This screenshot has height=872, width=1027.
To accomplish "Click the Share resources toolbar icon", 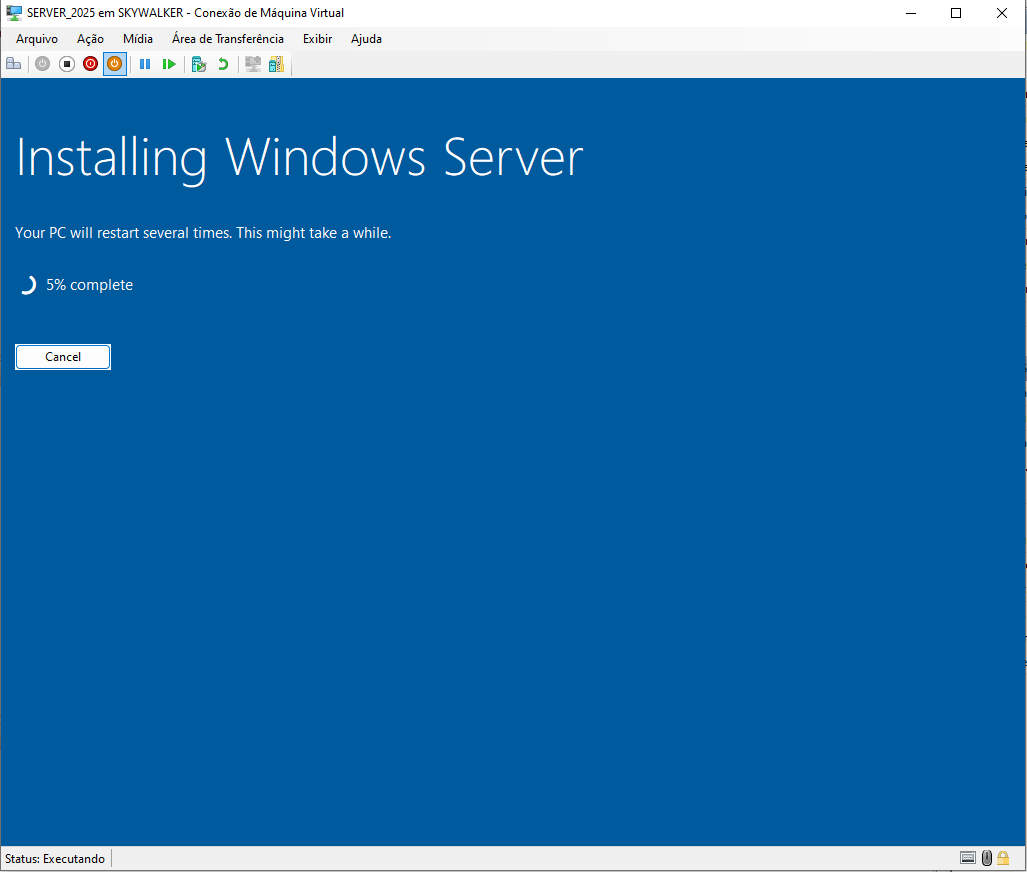I will 276,64.
